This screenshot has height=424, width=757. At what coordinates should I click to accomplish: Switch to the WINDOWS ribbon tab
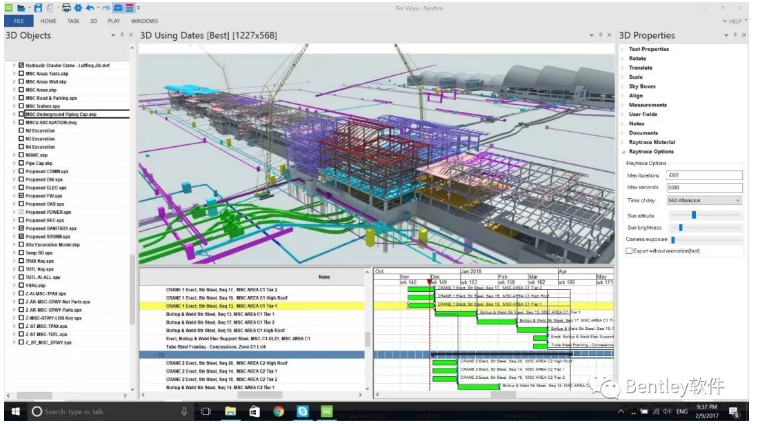(144, 21)
